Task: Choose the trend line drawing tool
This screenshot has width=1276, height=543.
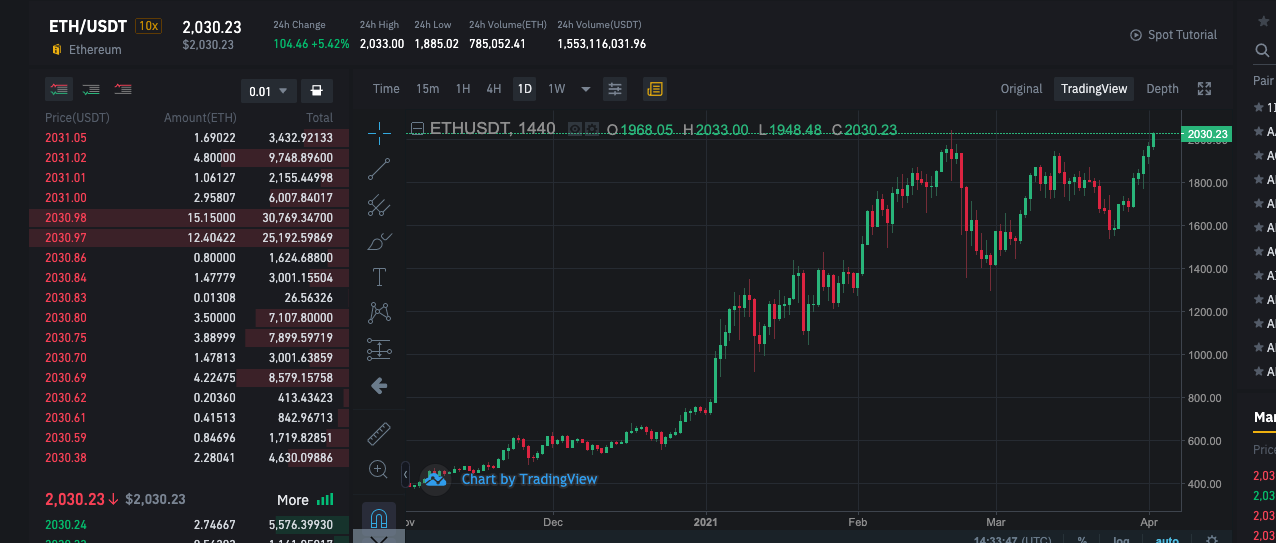Action: pos(379,169)
